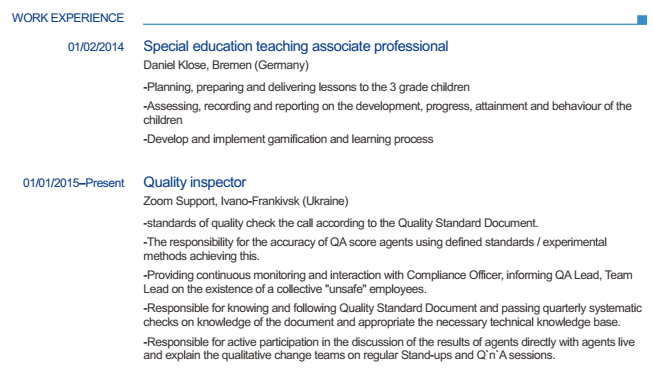Click the 'Assessing, recording and reporting' bullet
653x375 pixels.
click(x=387, y=113)
